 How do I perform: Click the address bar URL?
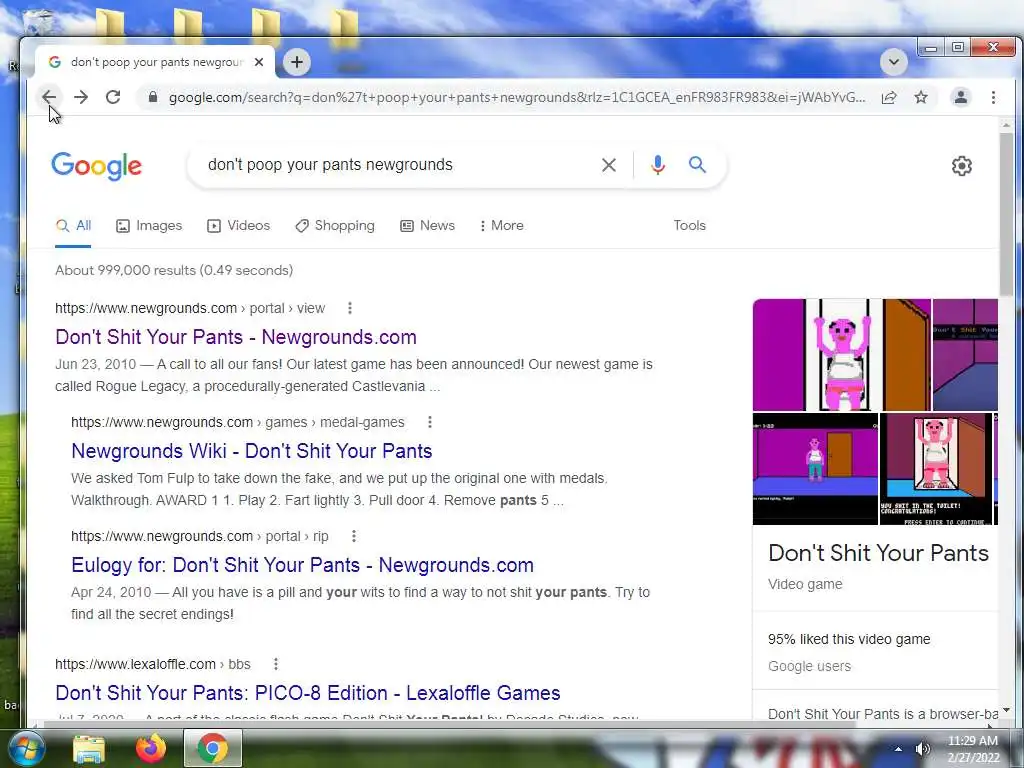[x=517, y=97]
